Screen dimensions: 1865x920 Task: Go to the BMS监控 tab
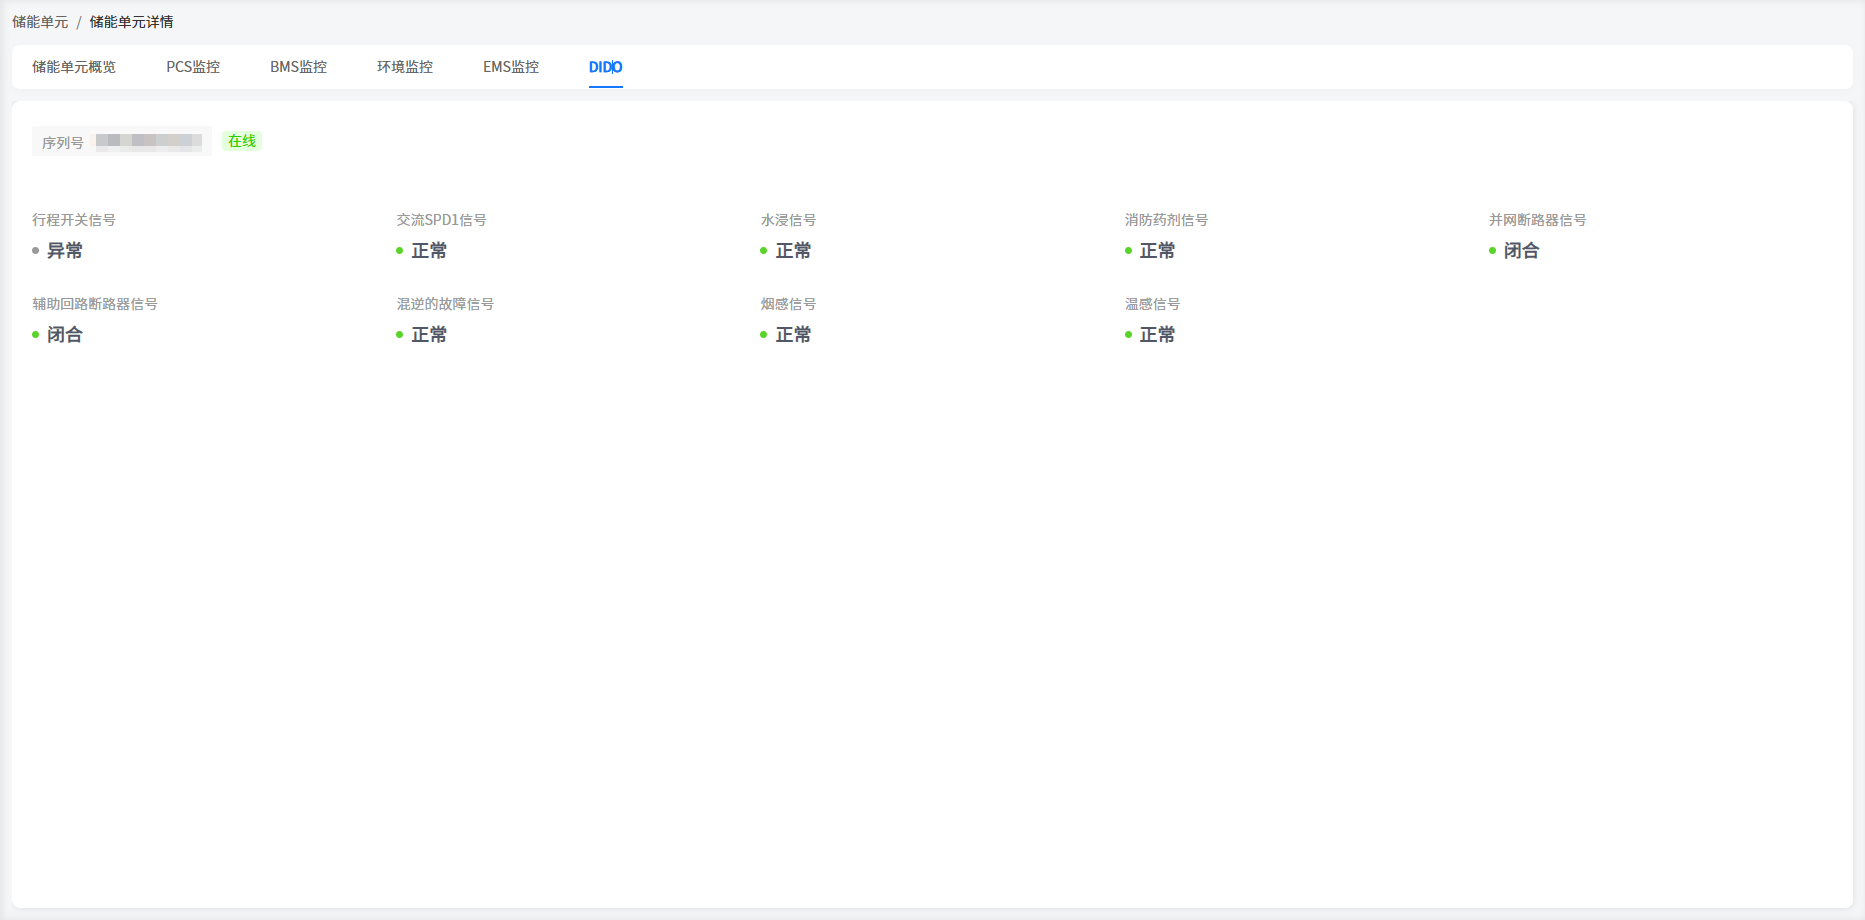point(298,67)
